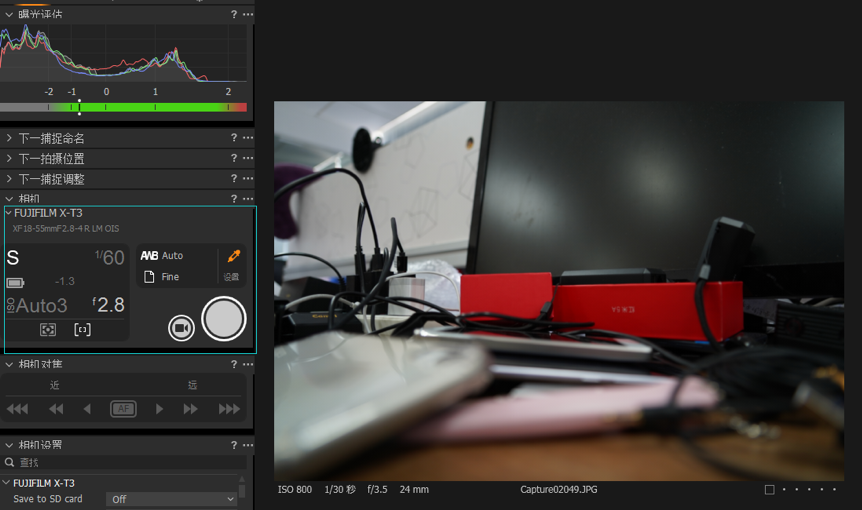The height and width of the screenshot is (510, 862).
Task: Change the S shooting mode
Action: tap(13, 258)
